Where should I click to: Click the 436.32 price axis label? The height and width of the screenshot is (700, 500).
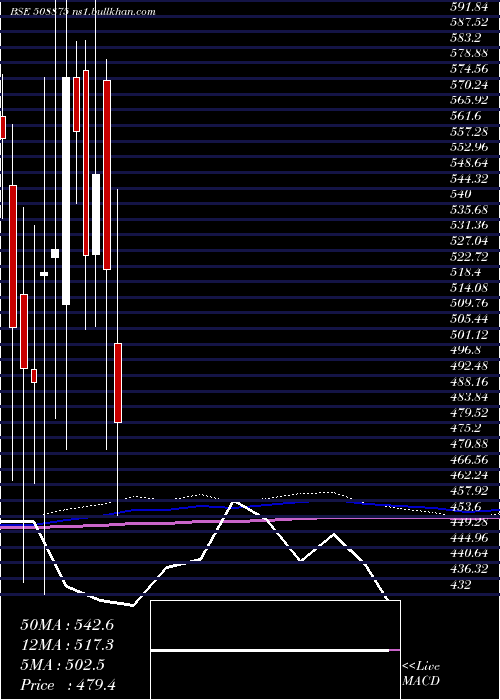click(470, 569)
